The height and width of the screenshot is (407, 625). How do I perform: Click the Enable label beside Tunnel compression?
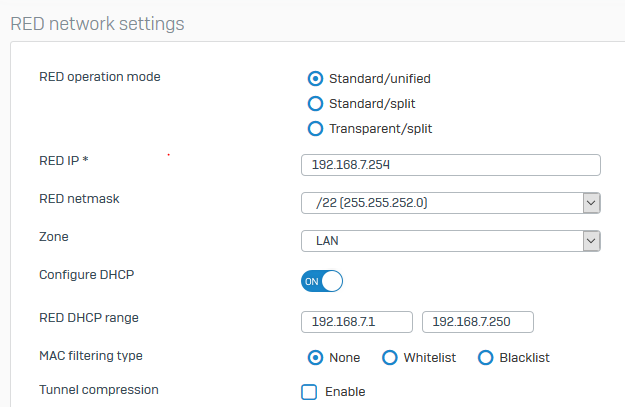(x=345, y=392)
